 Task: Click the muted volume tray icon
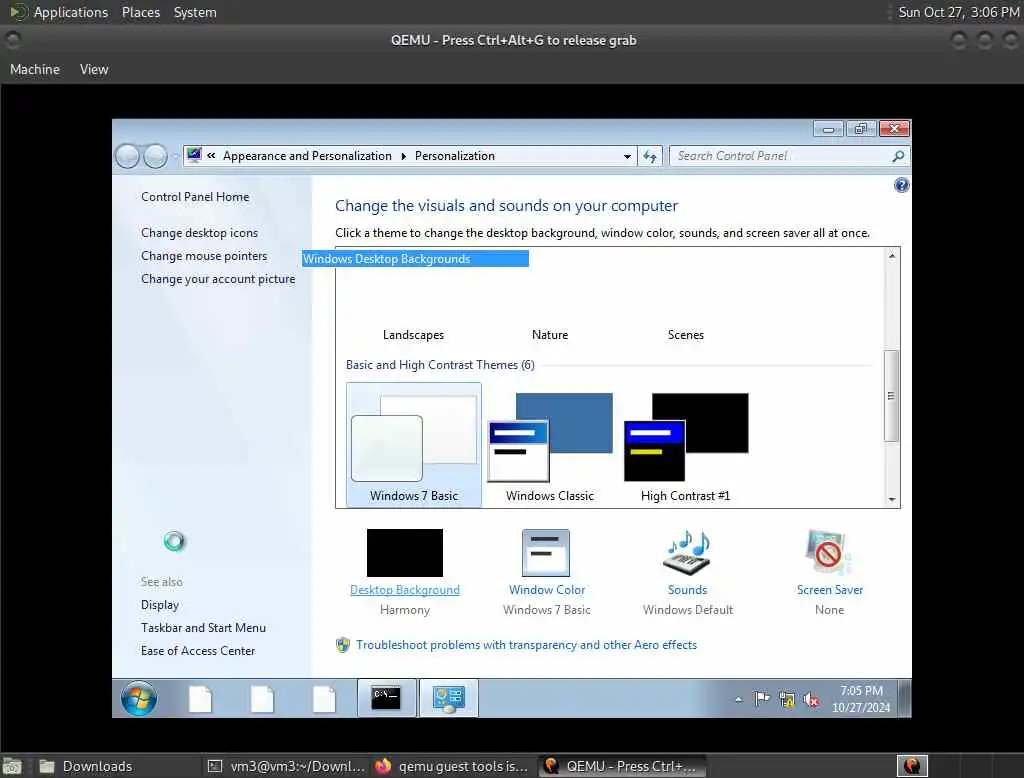812,700
